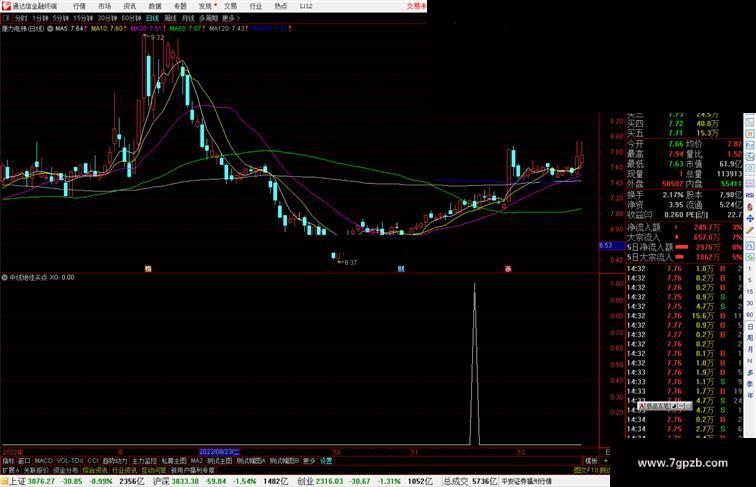Select the 多周期 multi-period tab
Image resolution: width=756 pixels, height=487 pixels.
pos(208,18)
